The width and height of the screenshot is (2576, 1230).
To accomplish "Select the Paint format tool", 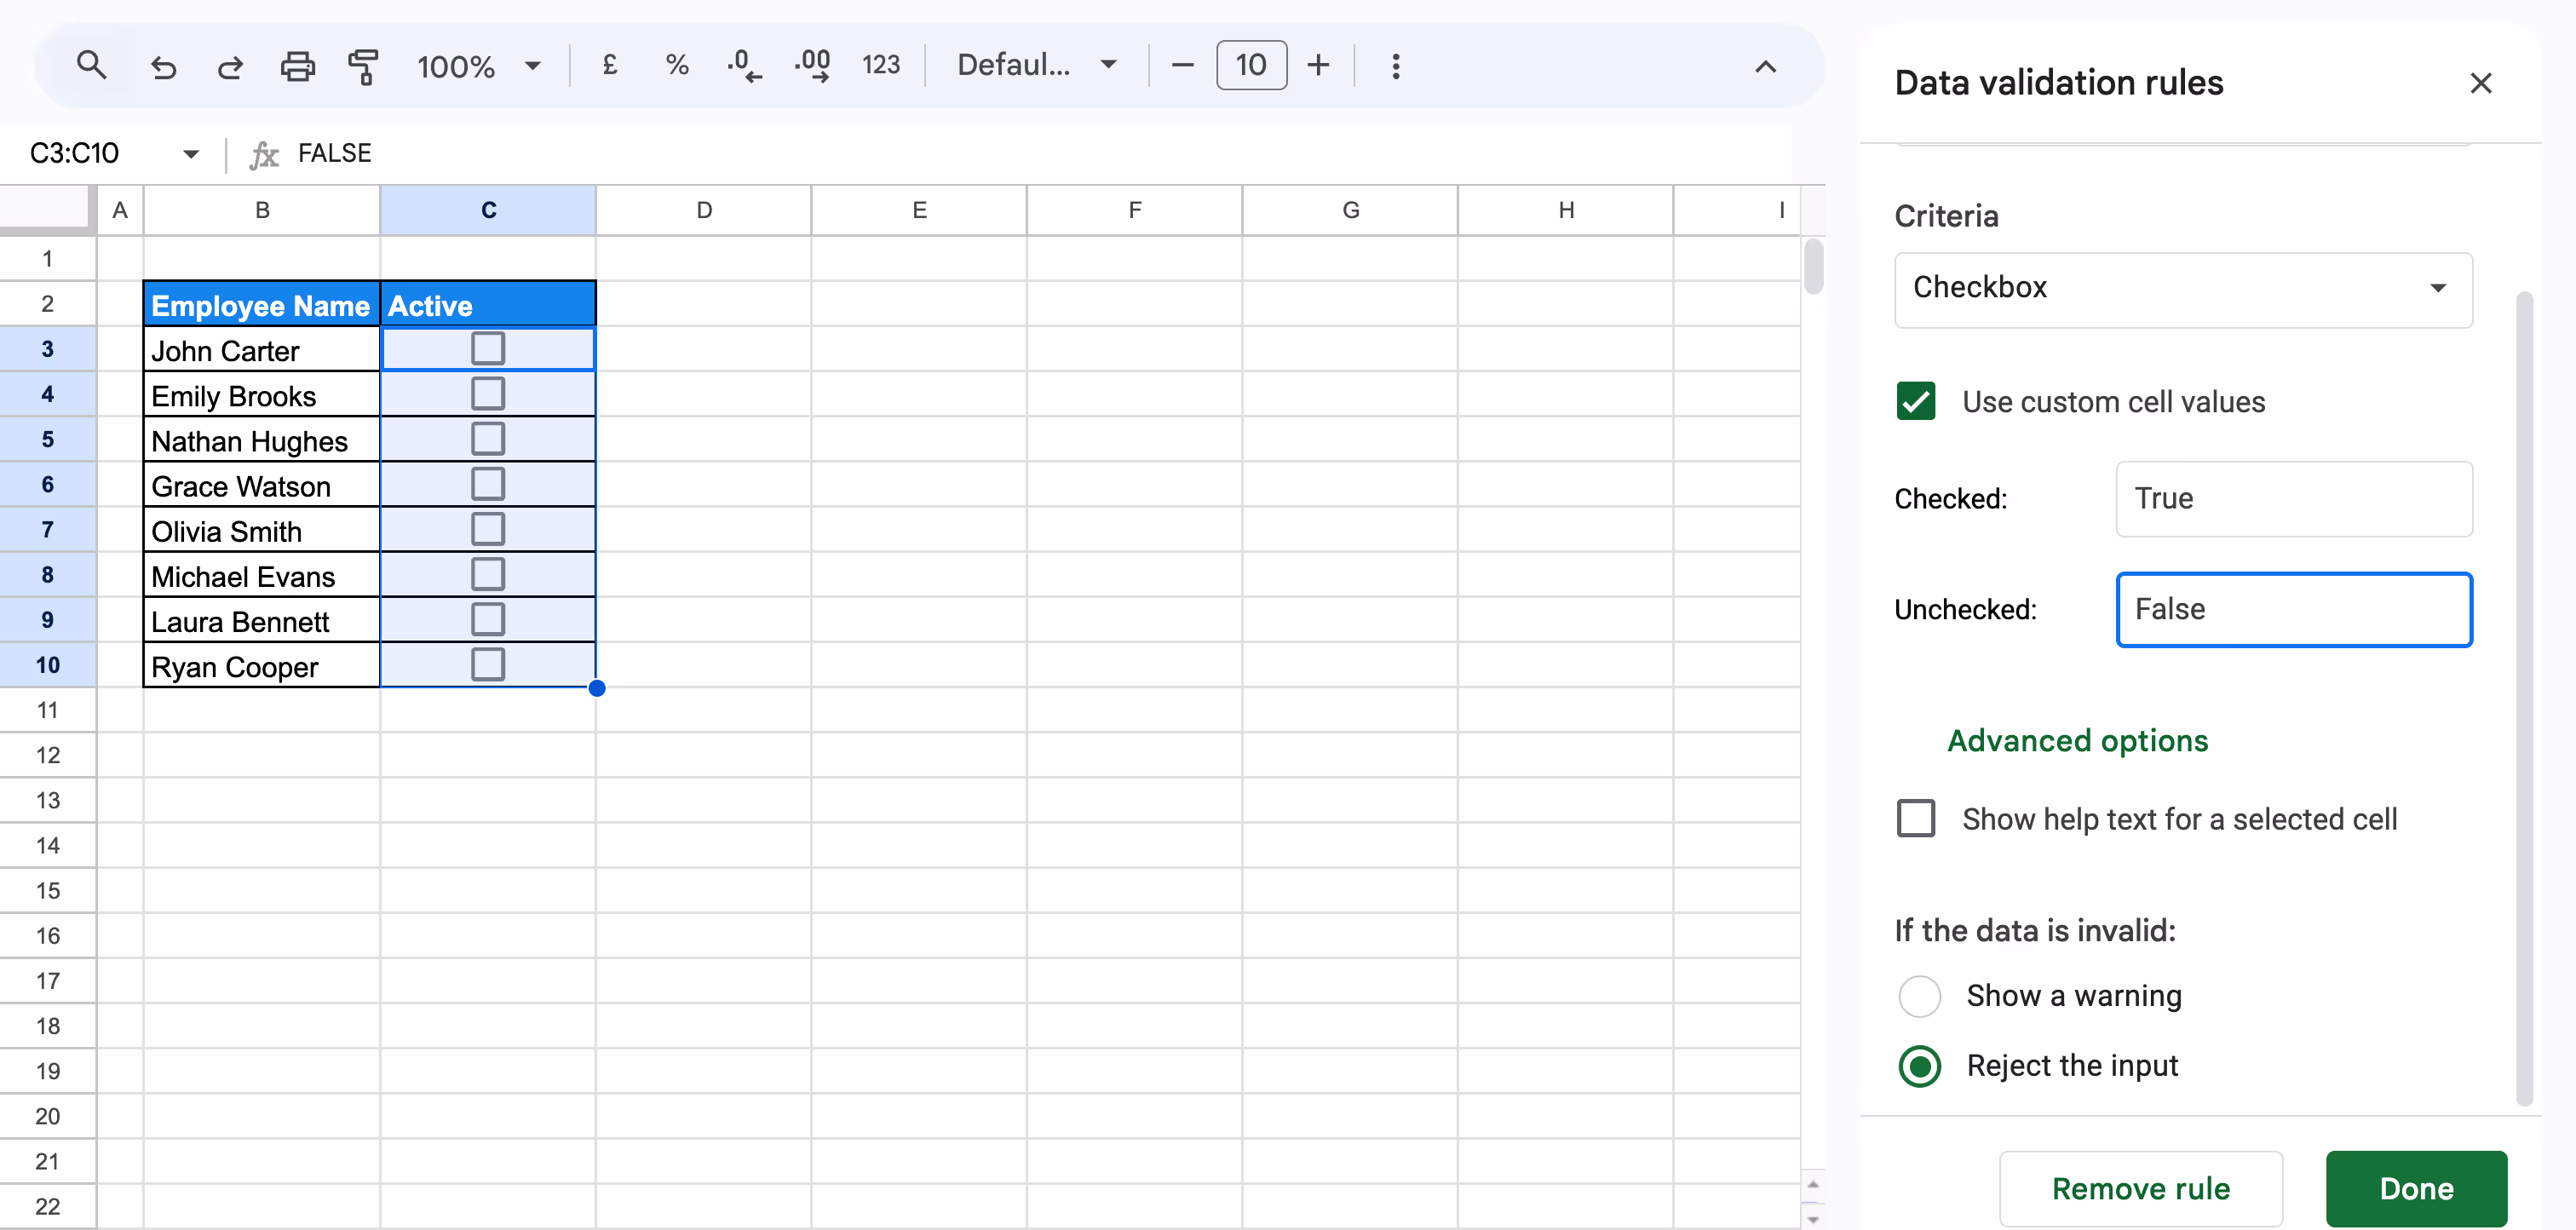I will coord(363,65).
